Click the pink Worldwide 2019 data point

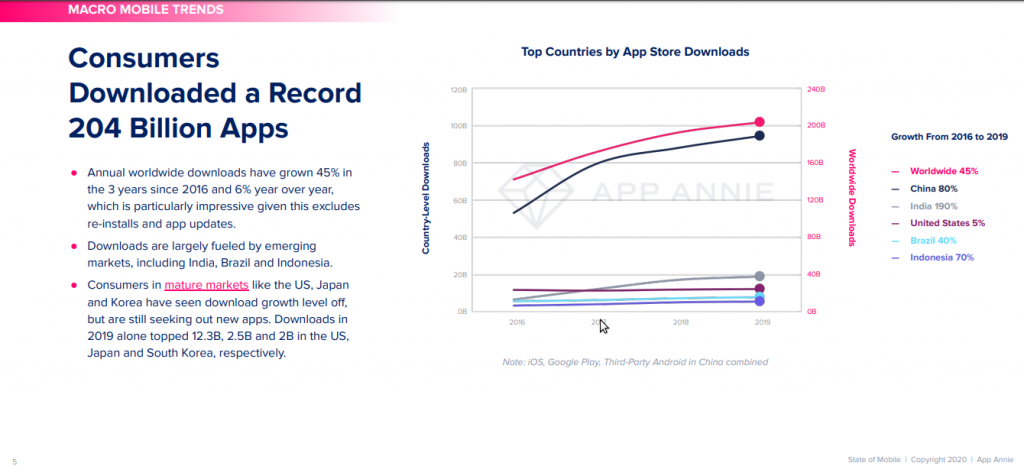pos(760,122)
